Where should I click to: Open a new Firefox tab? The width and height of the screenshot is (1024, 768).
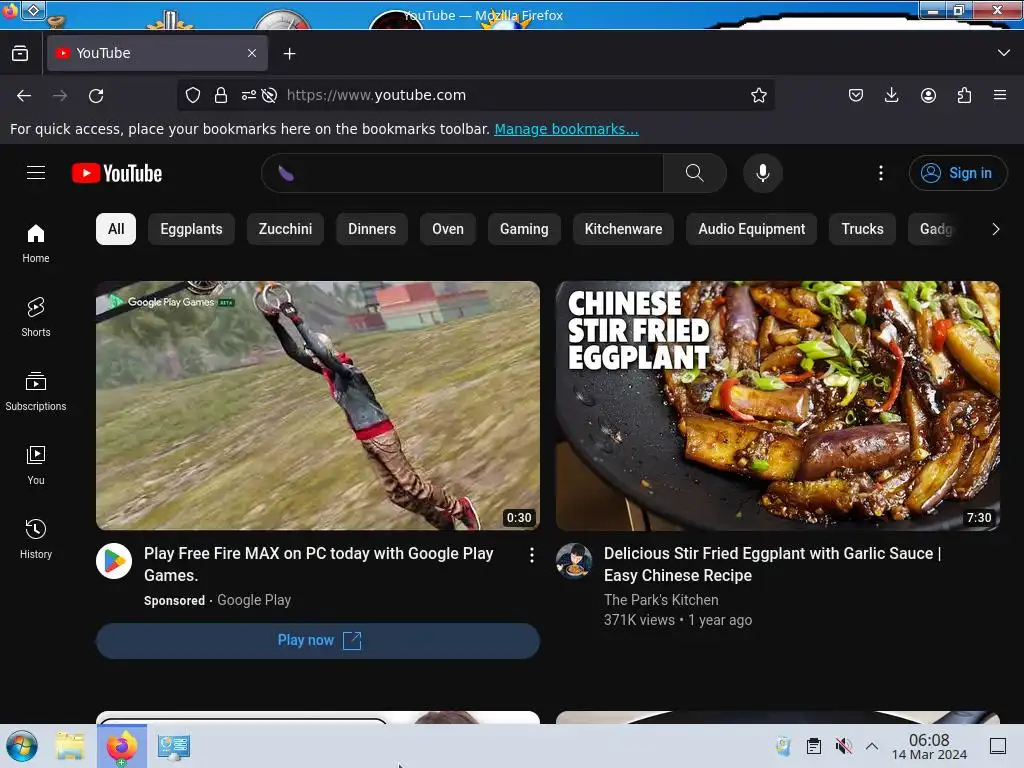289,54
